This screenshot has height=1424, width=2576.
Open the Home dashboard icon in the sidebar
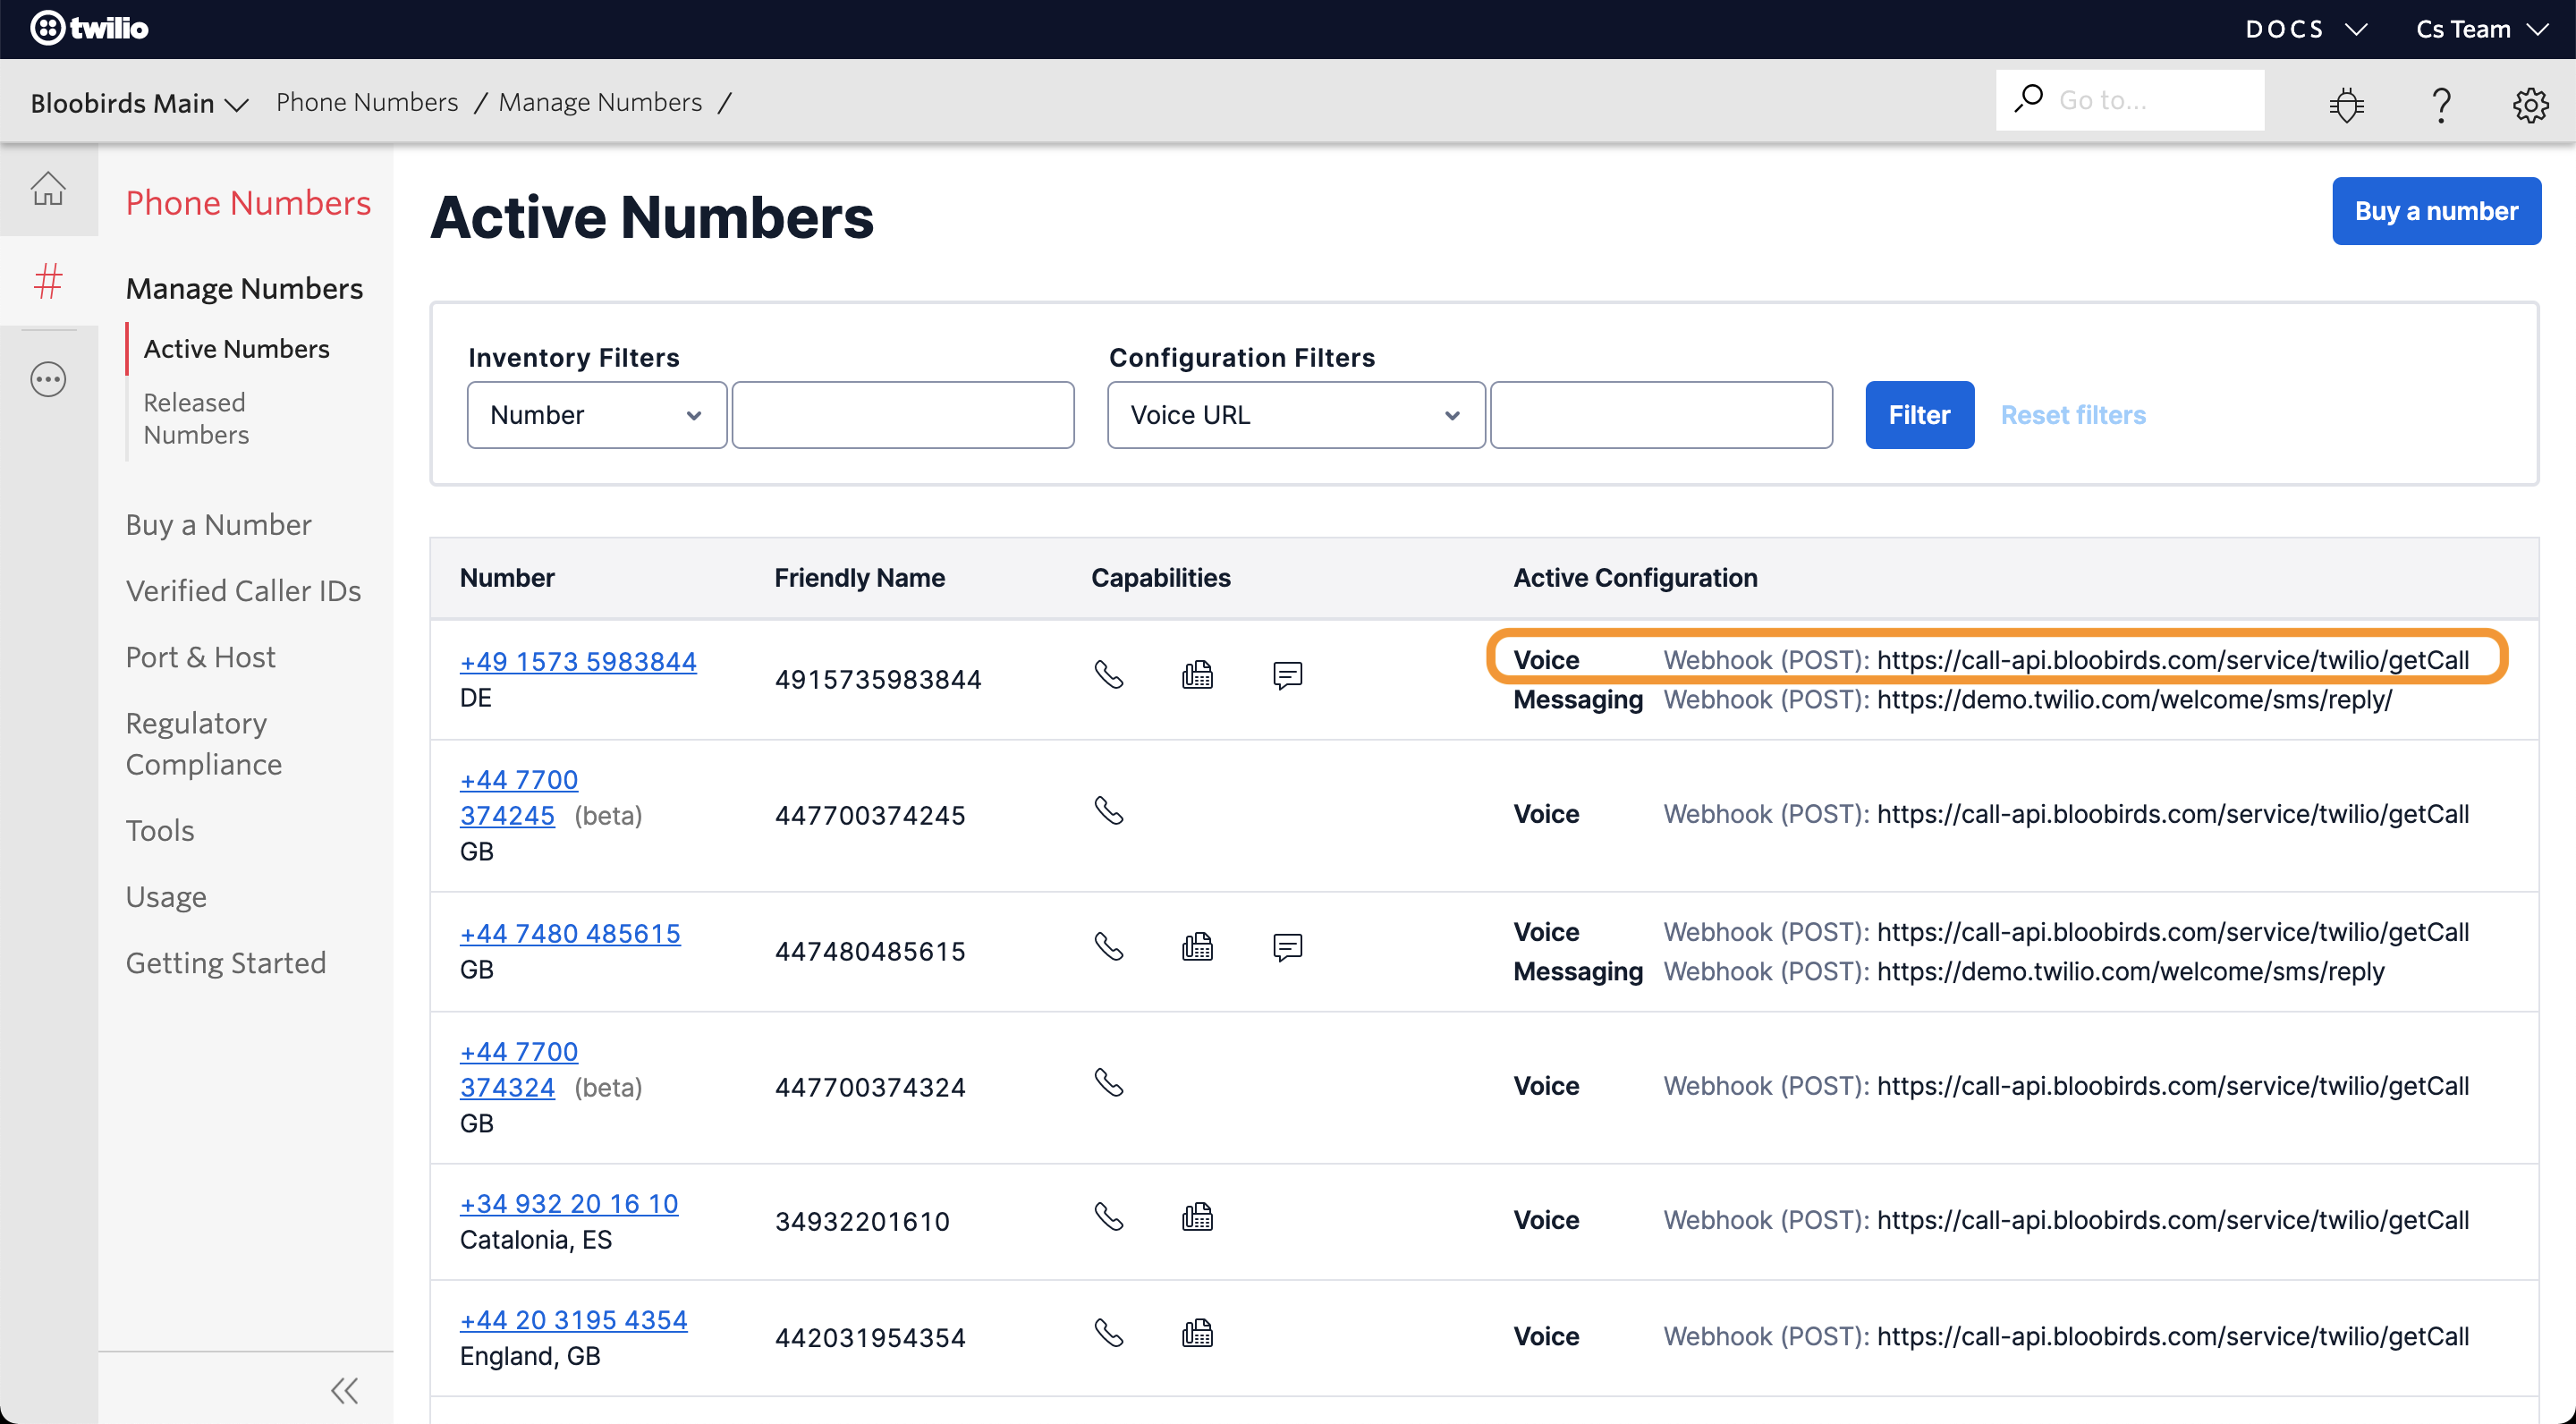pyautogui.click(x=48, y=188)
